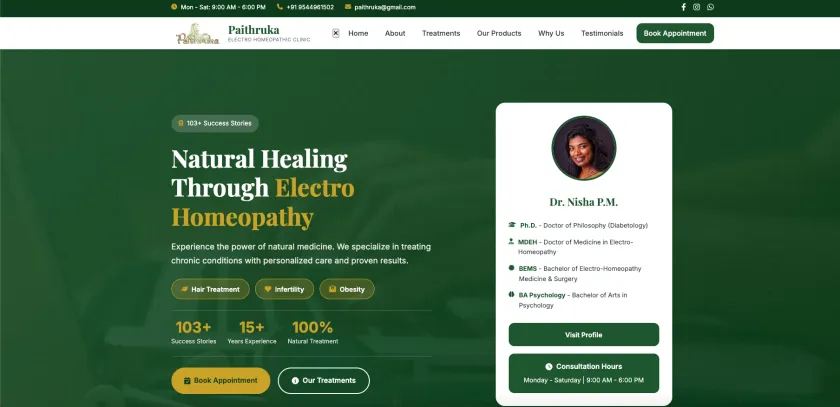This screenshot has height=407, width=840.
Task: Click the email envelope icon in top bar
Action: coord(348,7)
